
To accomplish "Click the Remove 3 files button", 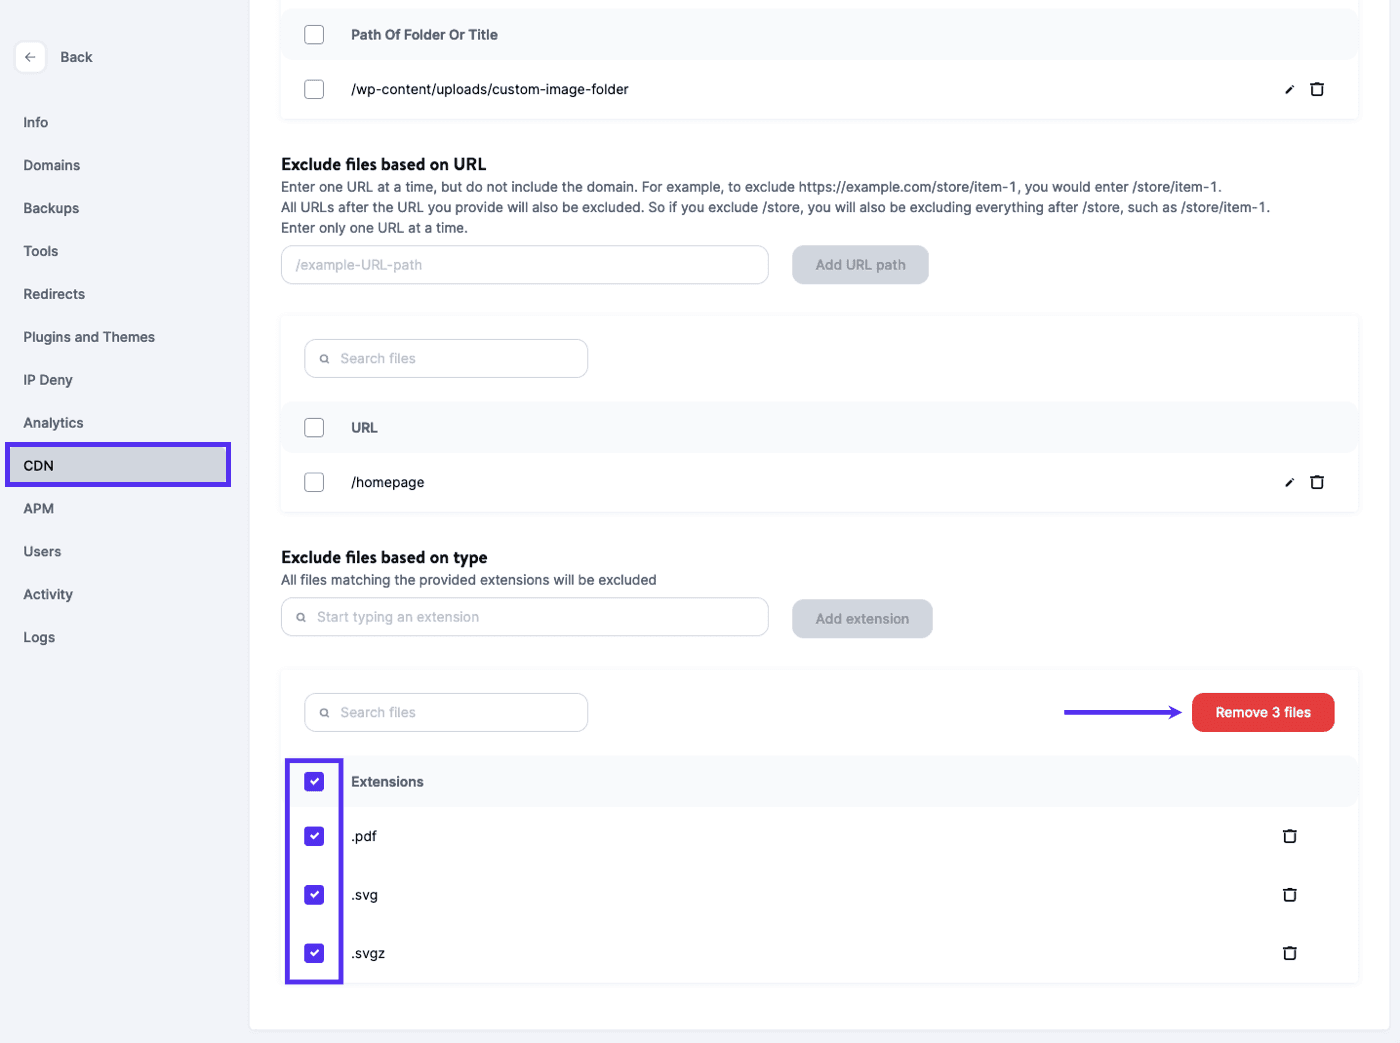I will click(x=1261, y=712).
